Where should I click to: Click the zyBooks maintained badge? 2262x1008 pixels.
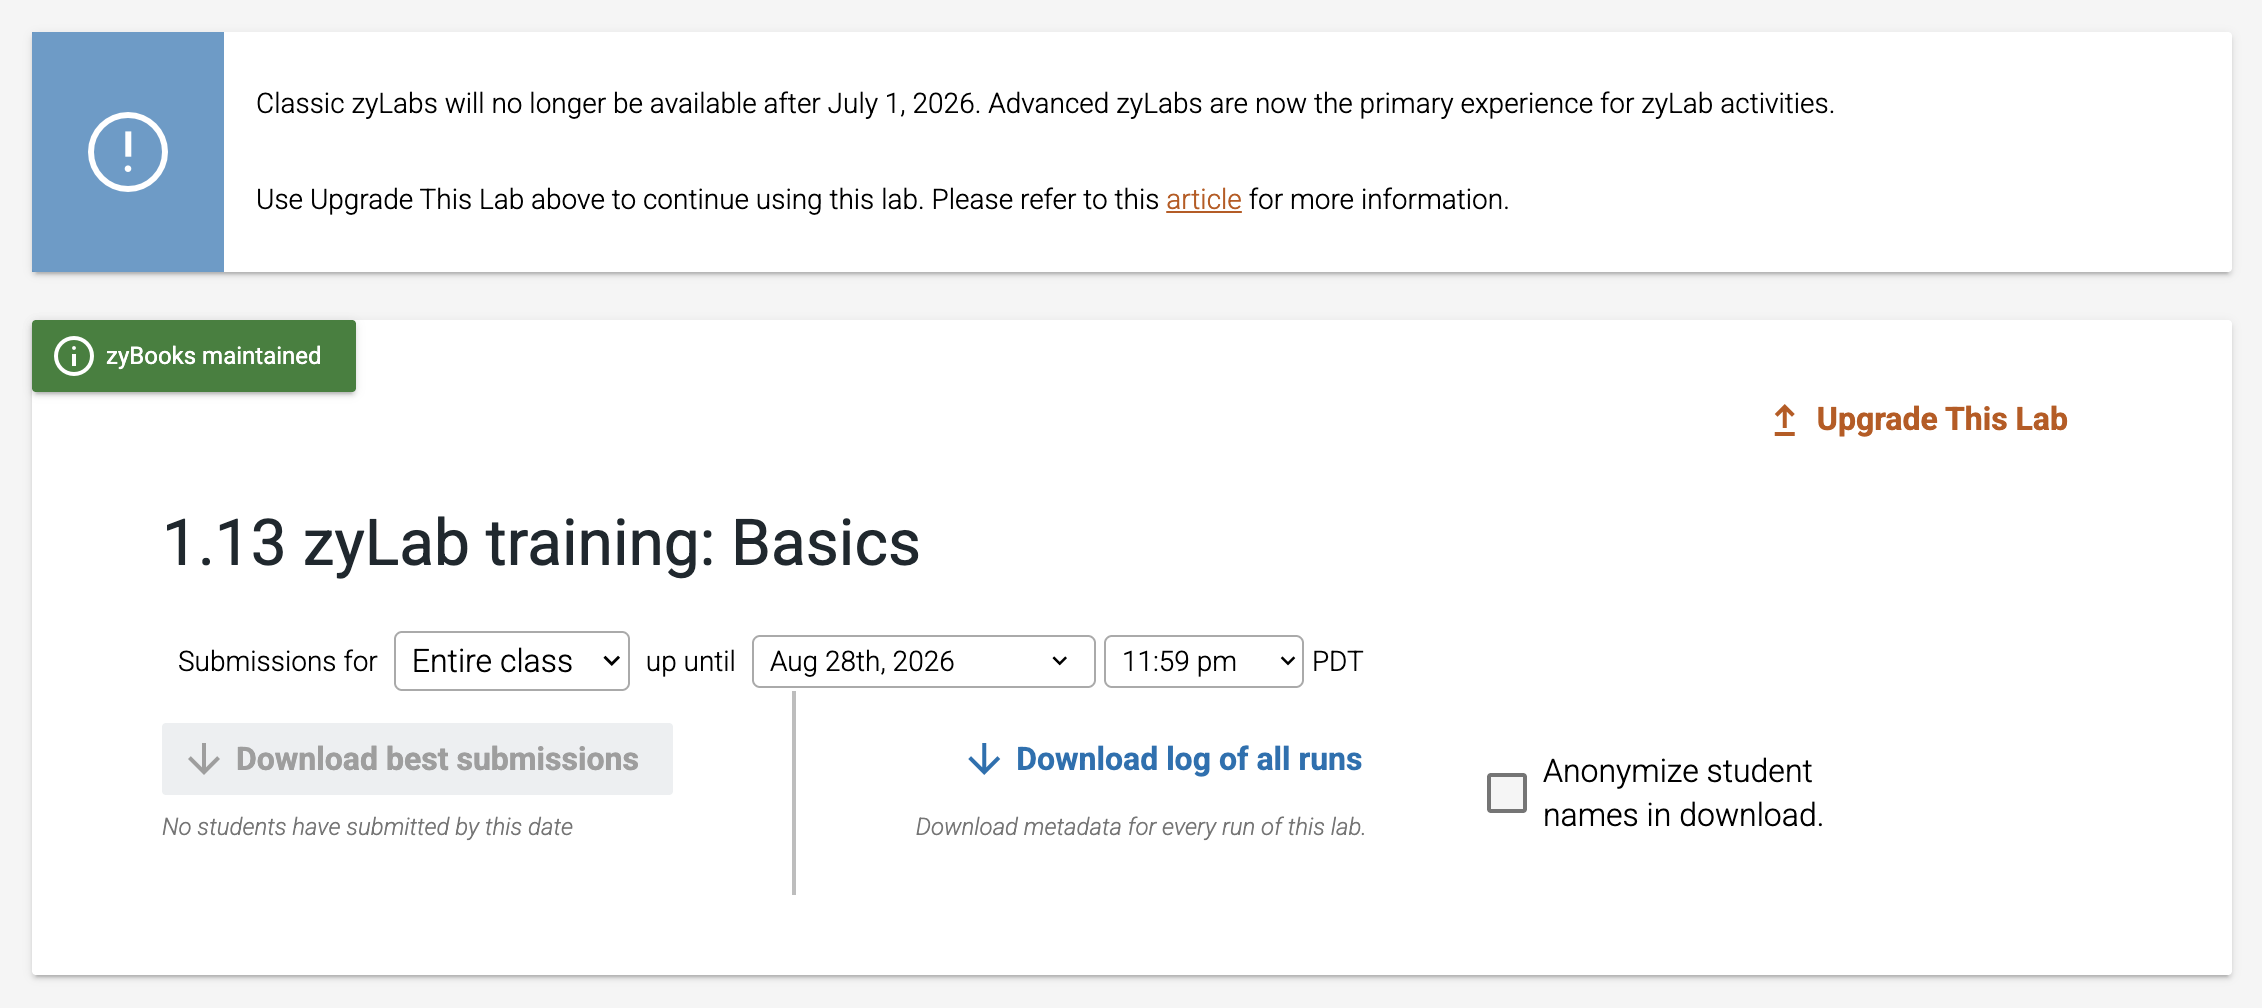click(x=194, y=356)
